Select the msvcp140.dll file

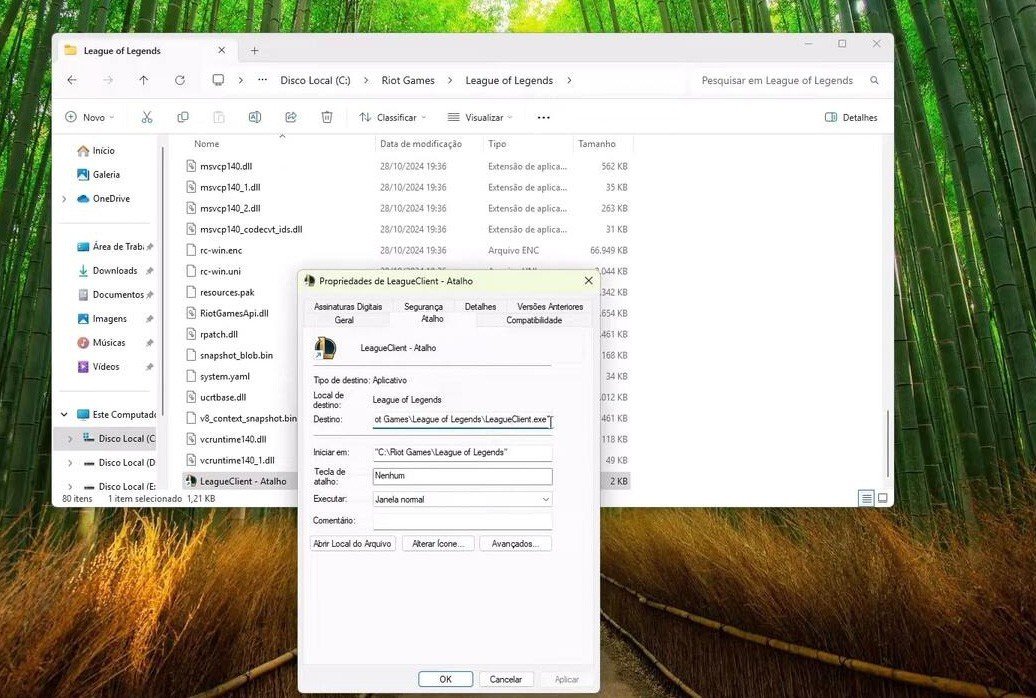point(226,167)
